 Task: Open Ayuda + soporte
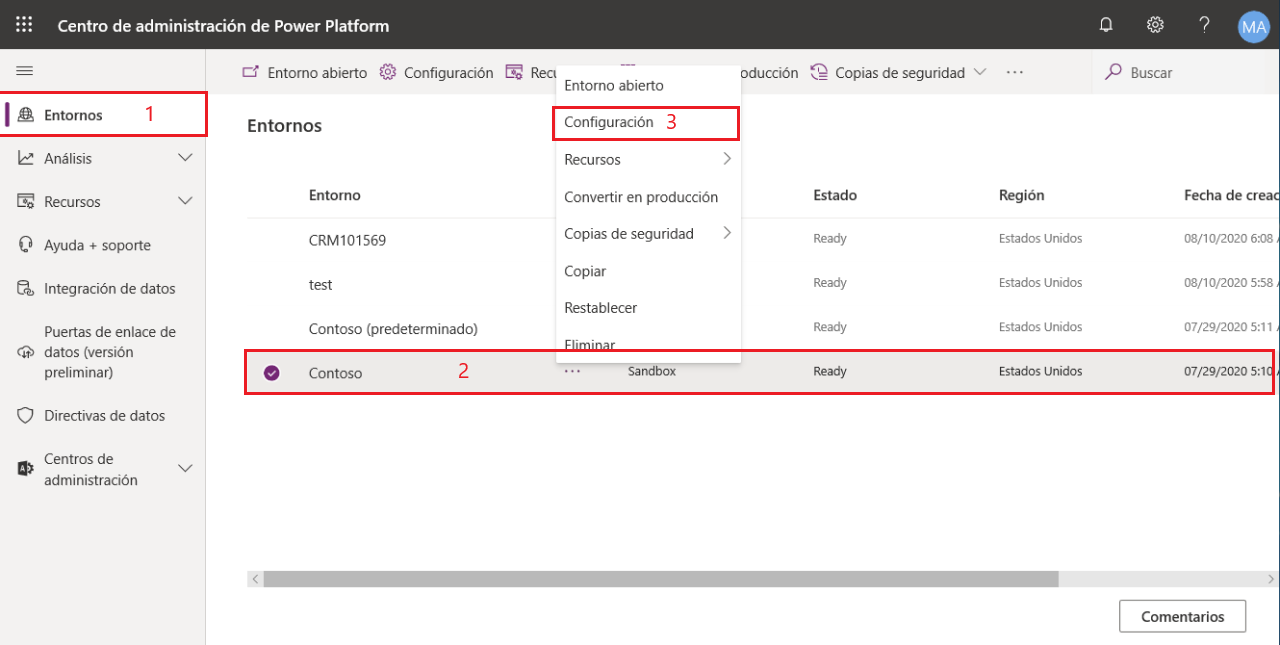click(x=97, y=245)
